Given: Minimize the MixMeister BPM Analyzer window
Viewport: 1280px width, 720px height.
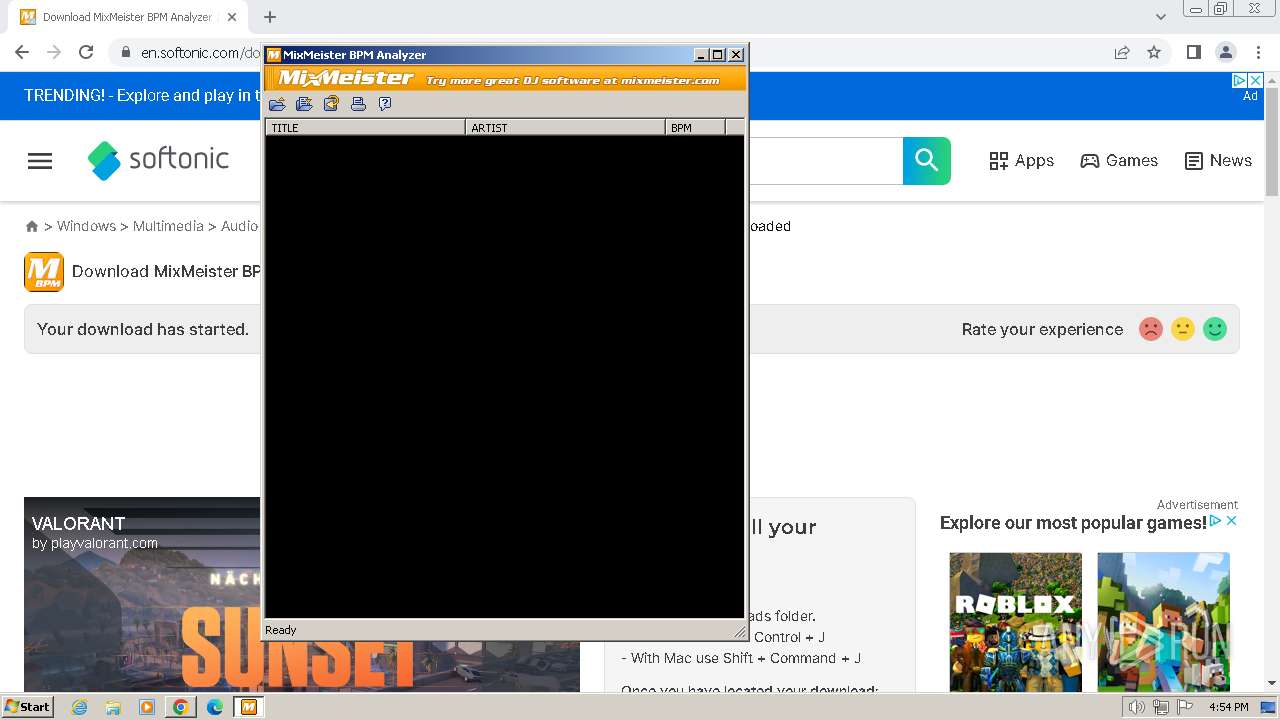Looking at the screenshot, I should click(x=702, y=55).
